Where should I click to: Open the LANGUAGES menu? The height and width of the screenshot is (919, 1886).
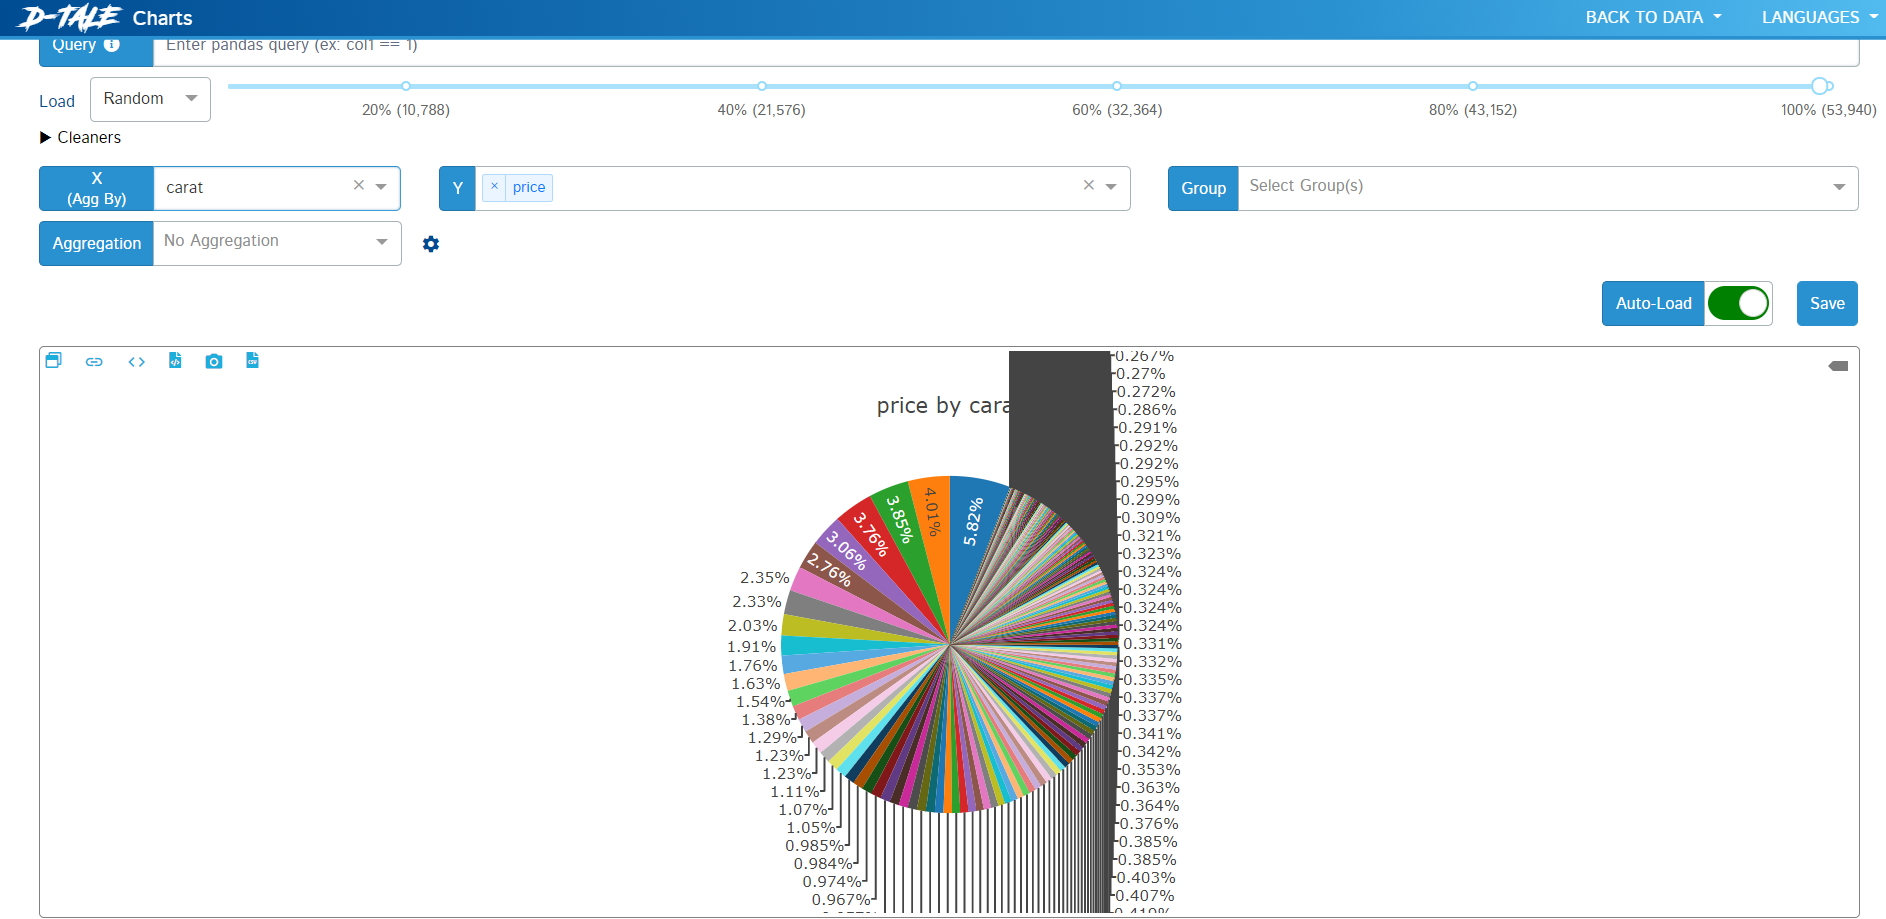click(x=1820, y=18)
